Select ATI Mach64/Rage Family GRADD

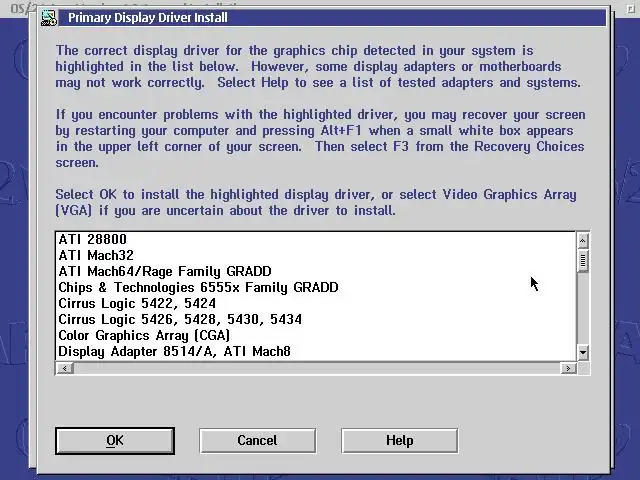point(315,271)
